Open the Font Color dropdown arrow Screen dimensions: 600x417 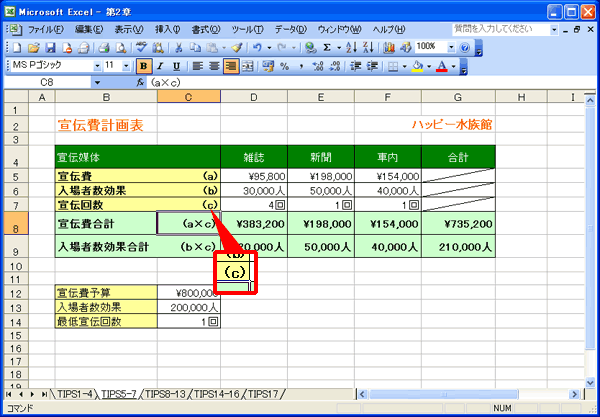click(453, 67)
